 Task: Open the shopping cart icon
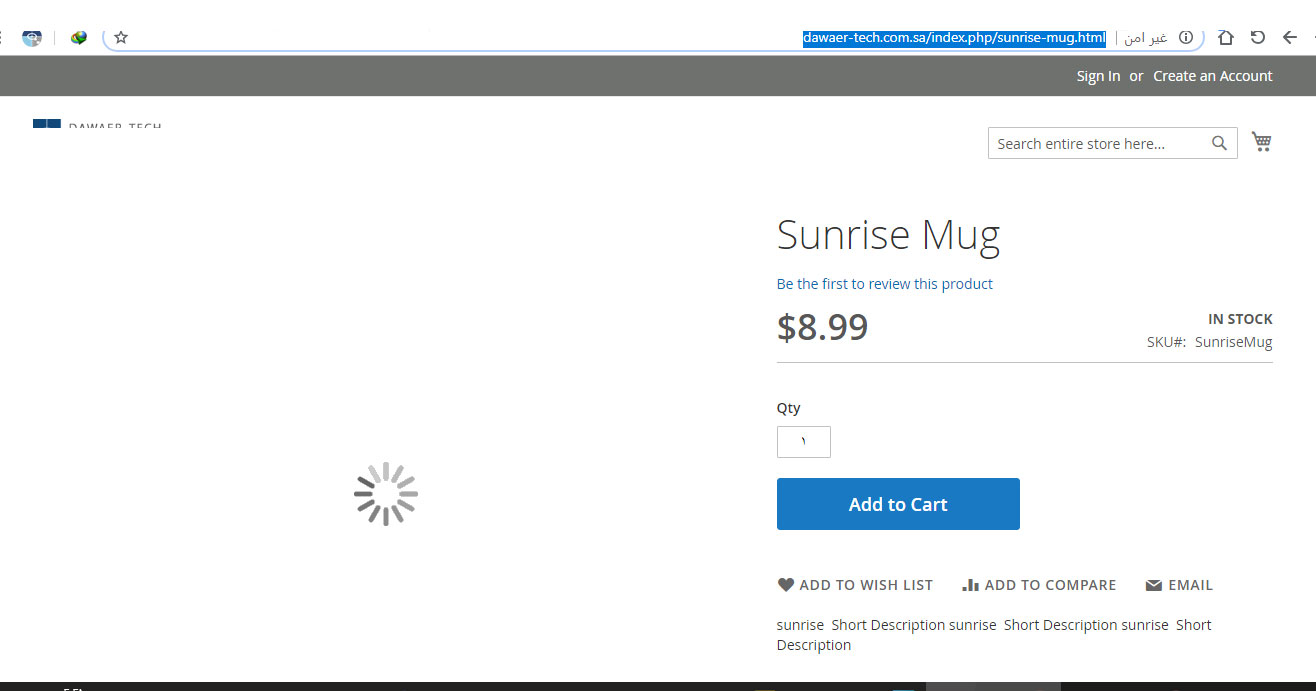[1261, 143]
